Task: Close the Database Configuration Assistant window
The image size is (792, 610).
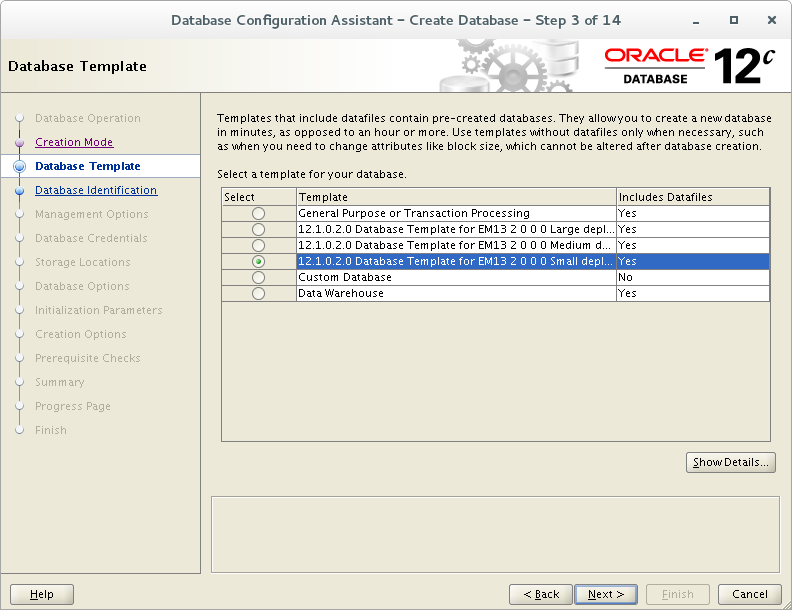Action: [x=772, y=20]
